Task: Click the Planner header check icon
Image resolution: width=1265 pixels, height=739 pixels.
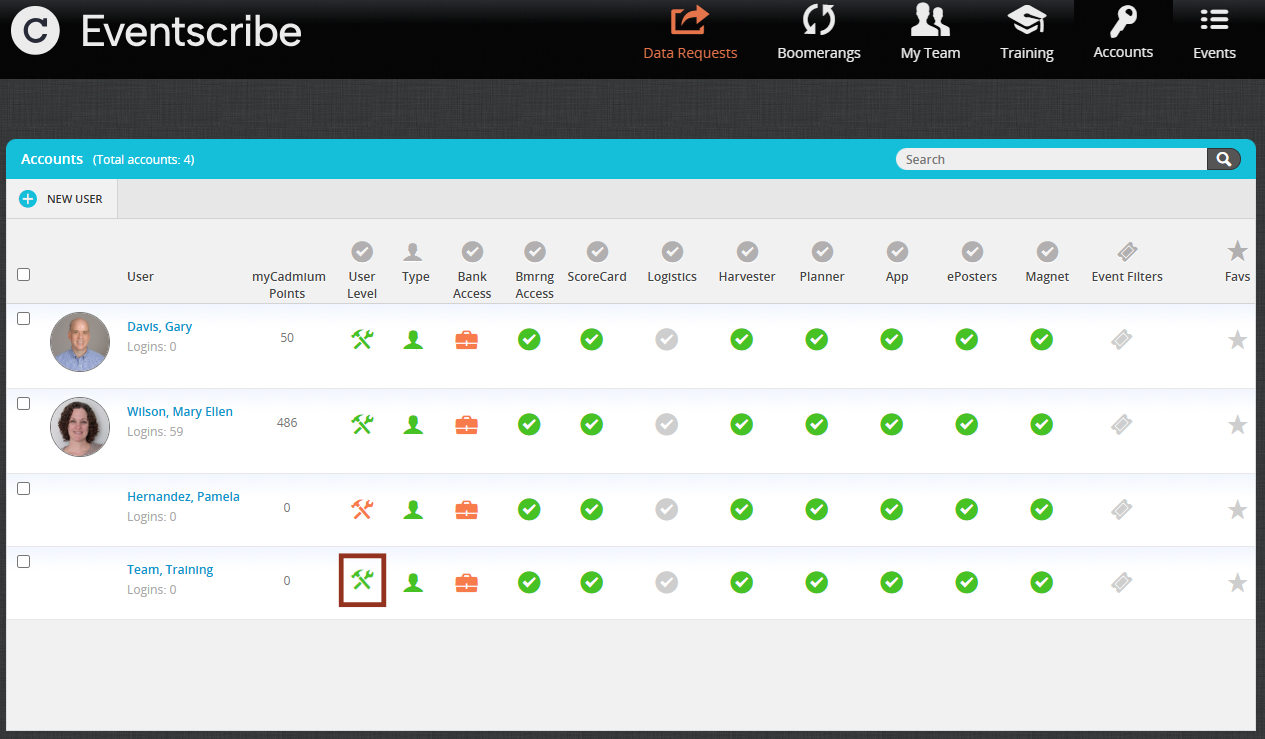Action: (x=822, y=251)
